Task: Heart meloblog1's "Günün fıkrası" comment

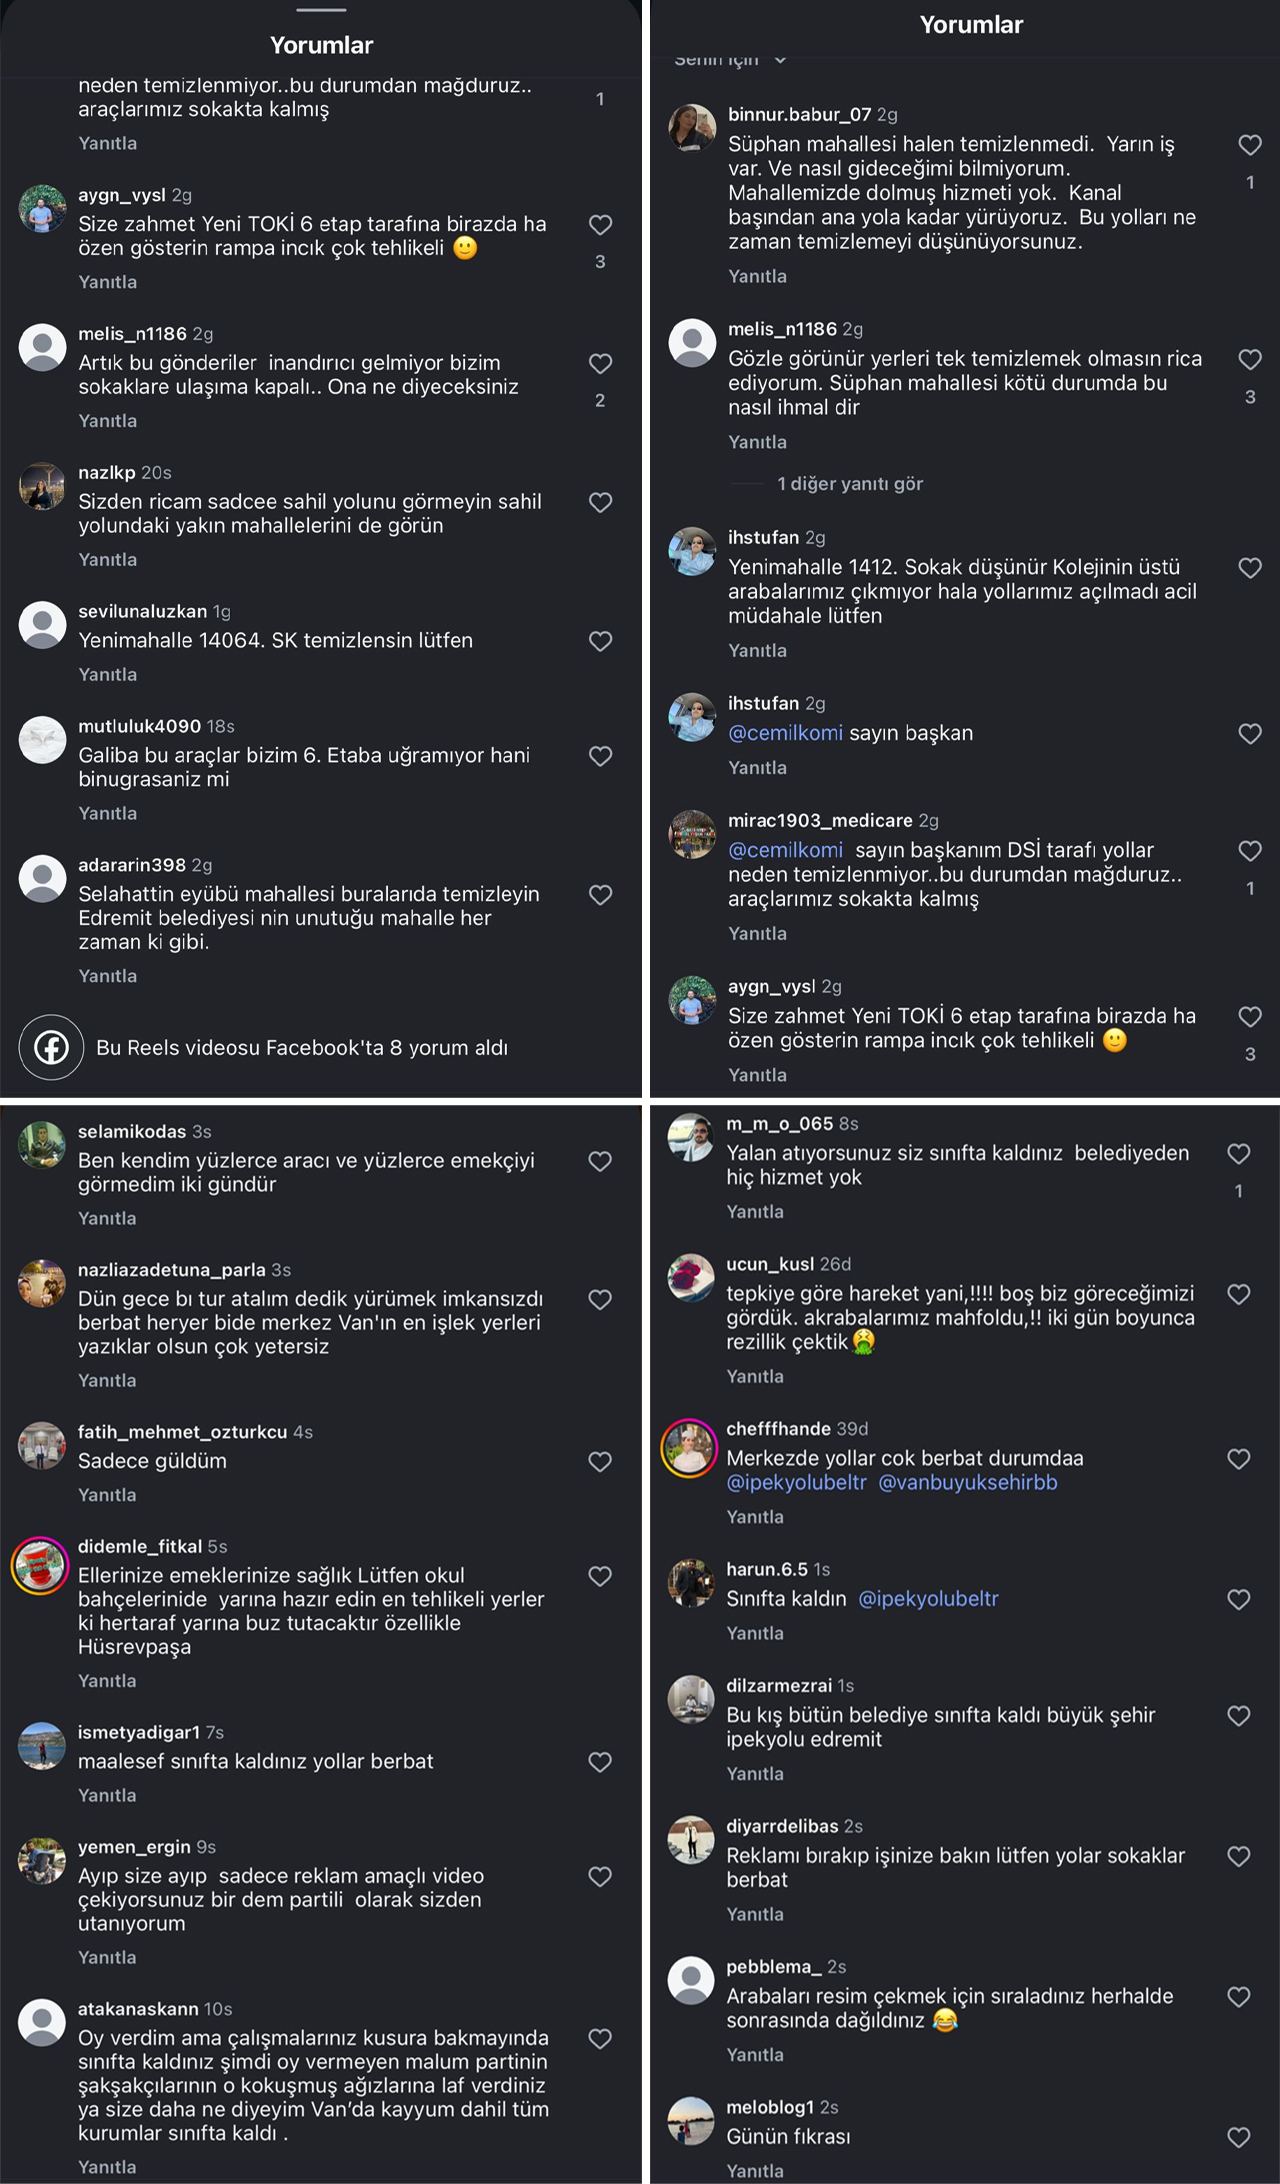Action: (1238, 2137)
